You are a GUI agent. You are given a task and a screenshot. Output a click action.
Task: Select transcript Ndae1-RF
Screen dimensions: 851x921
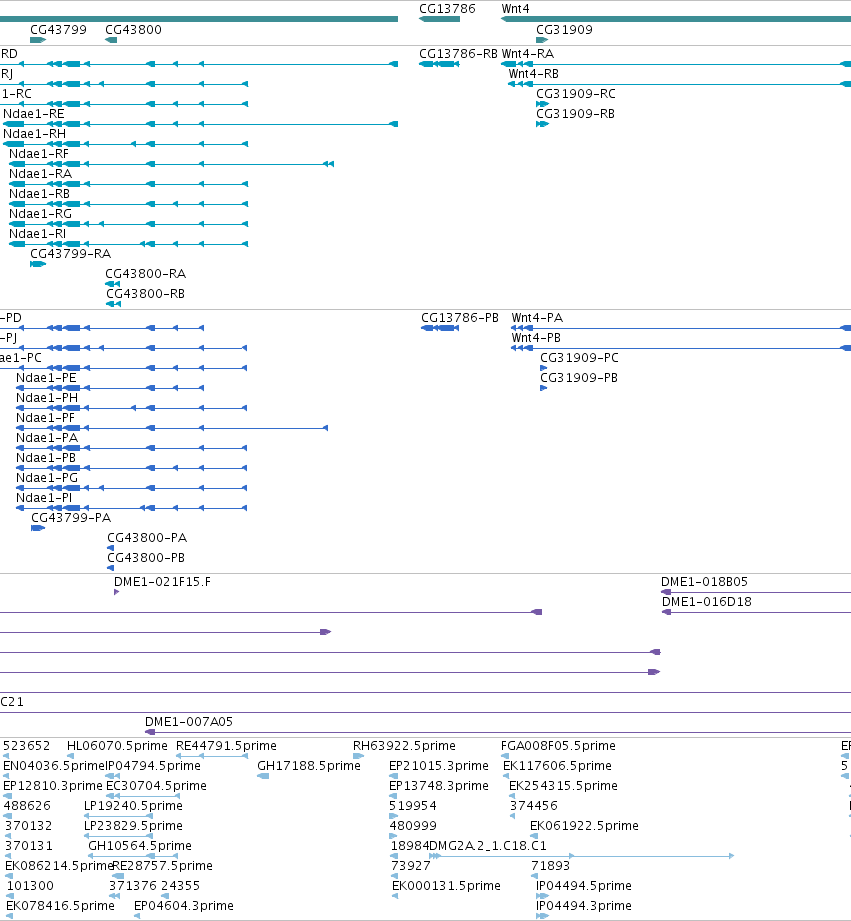click(x=39, y=154)
